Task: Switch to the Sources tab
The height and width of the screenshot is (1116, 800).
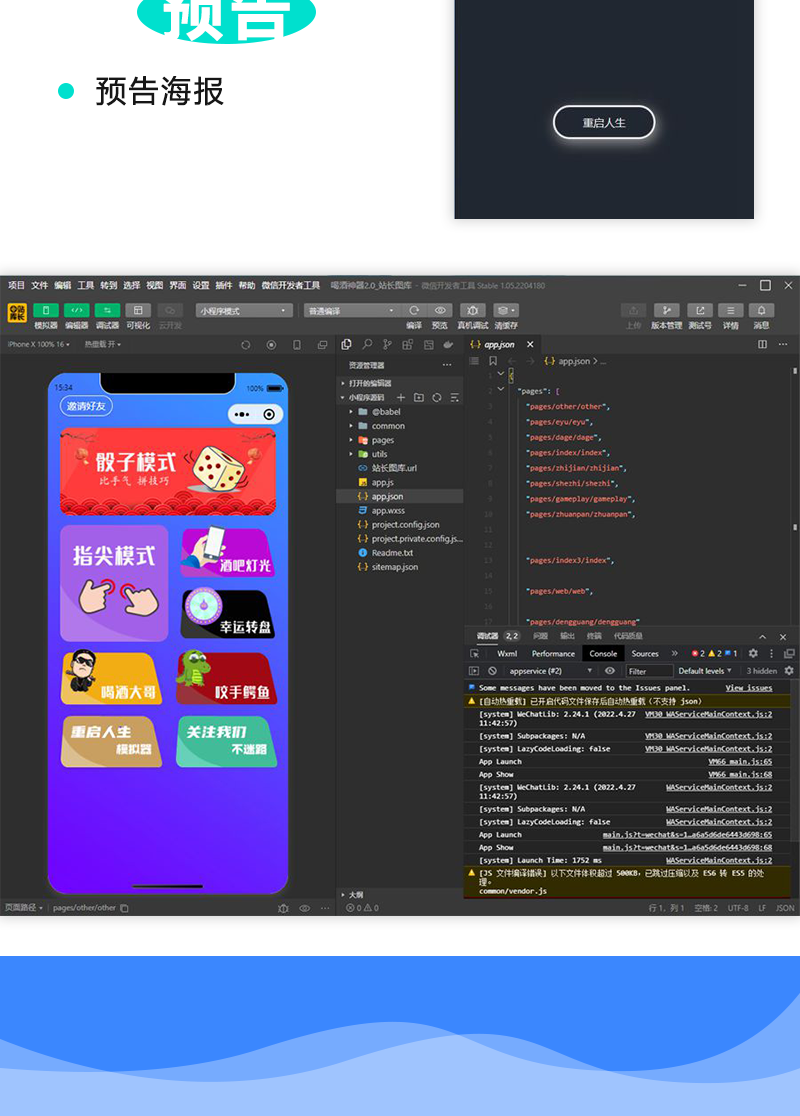Action: pyautogui.click(x=645, y=653)
